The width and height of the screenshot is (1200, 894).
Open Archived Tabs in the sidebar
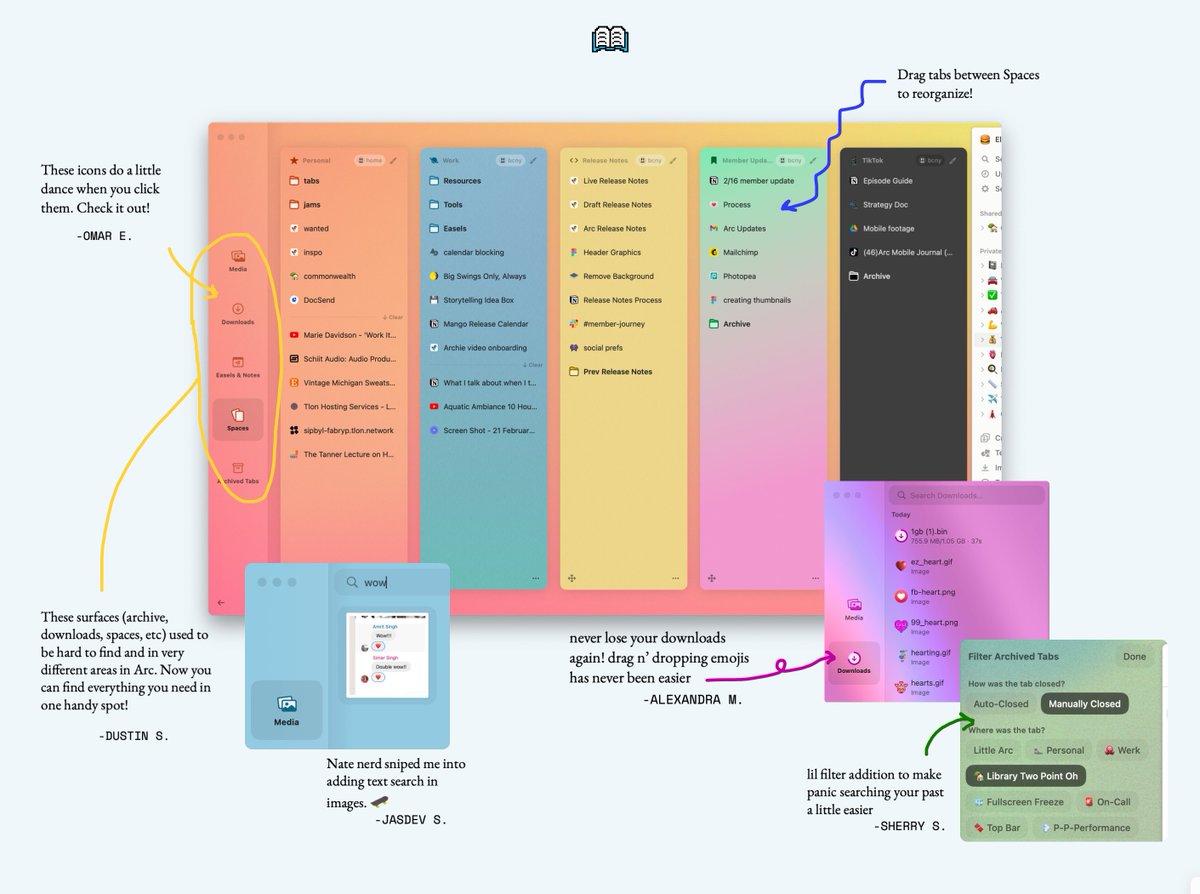tap(238, 473)
